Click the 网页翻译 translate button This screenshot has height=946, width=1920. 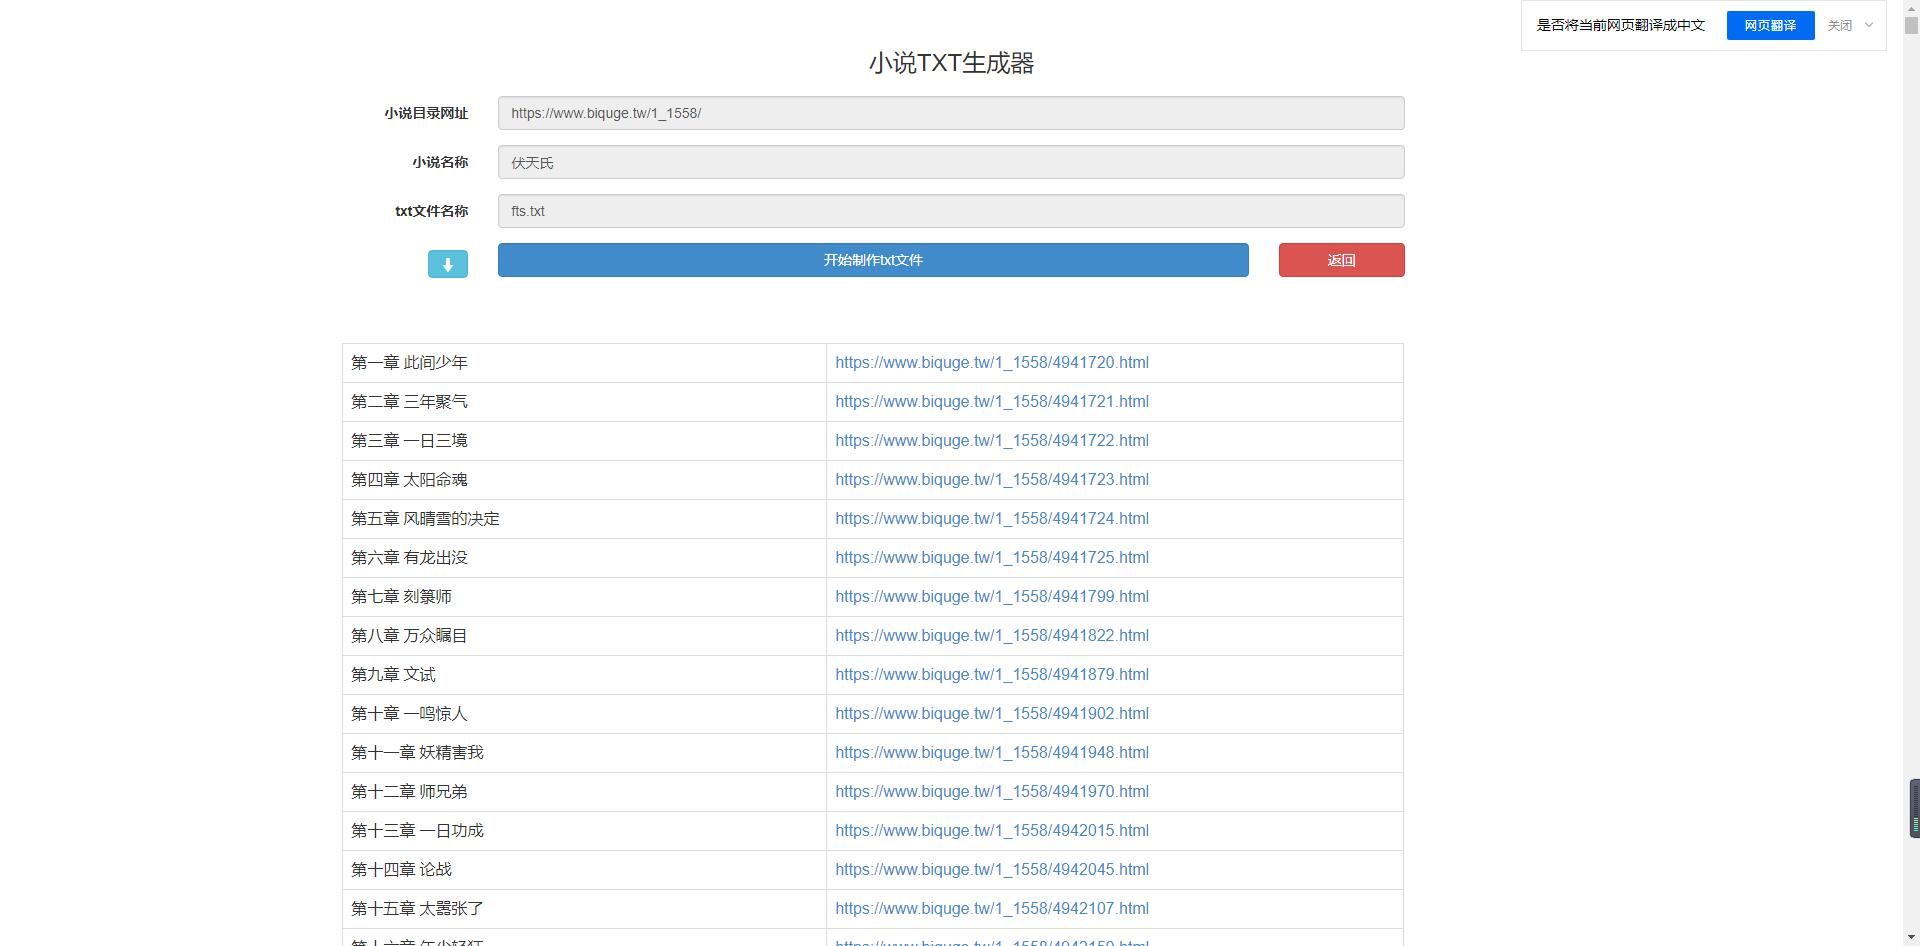click(1769, 26)
